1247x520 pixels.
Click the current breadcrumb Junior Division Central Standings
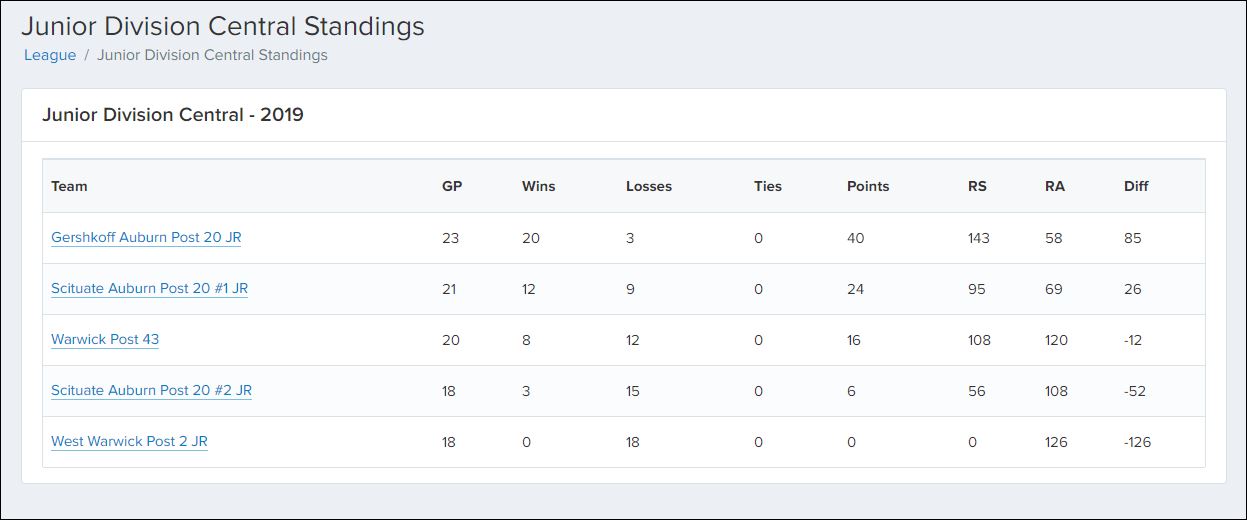pos(212,56)
